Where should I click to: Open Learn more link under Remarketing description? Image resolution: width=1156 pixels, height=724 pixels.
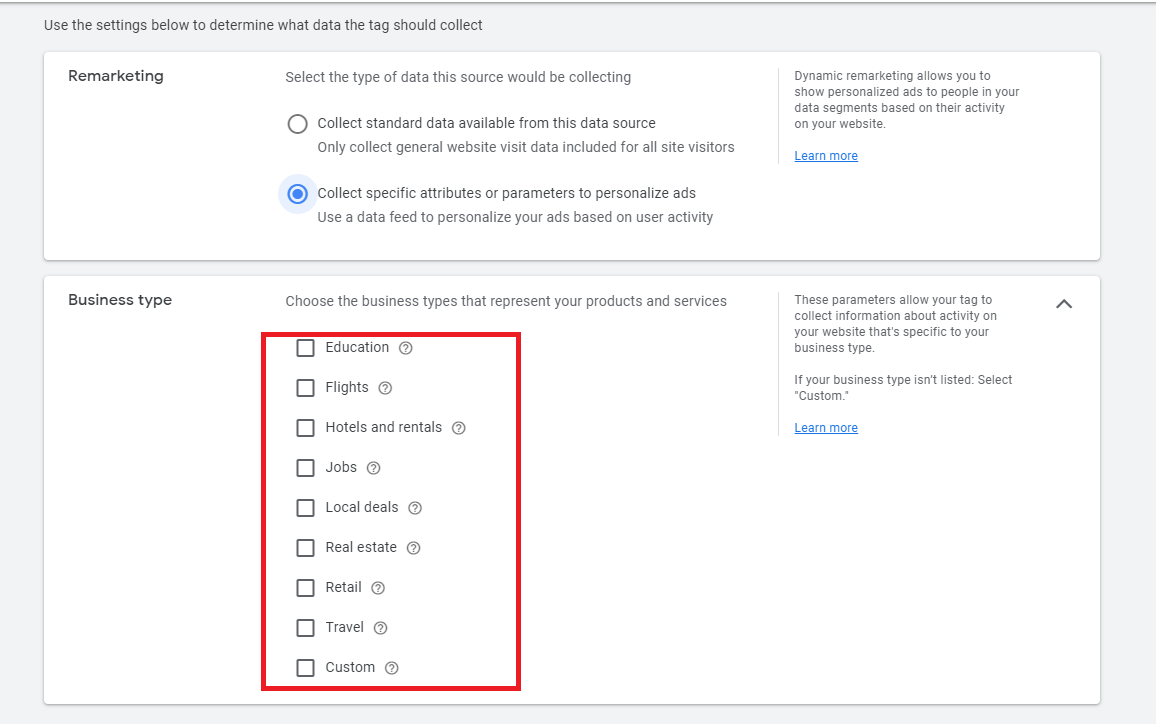[x=826, y=156]
